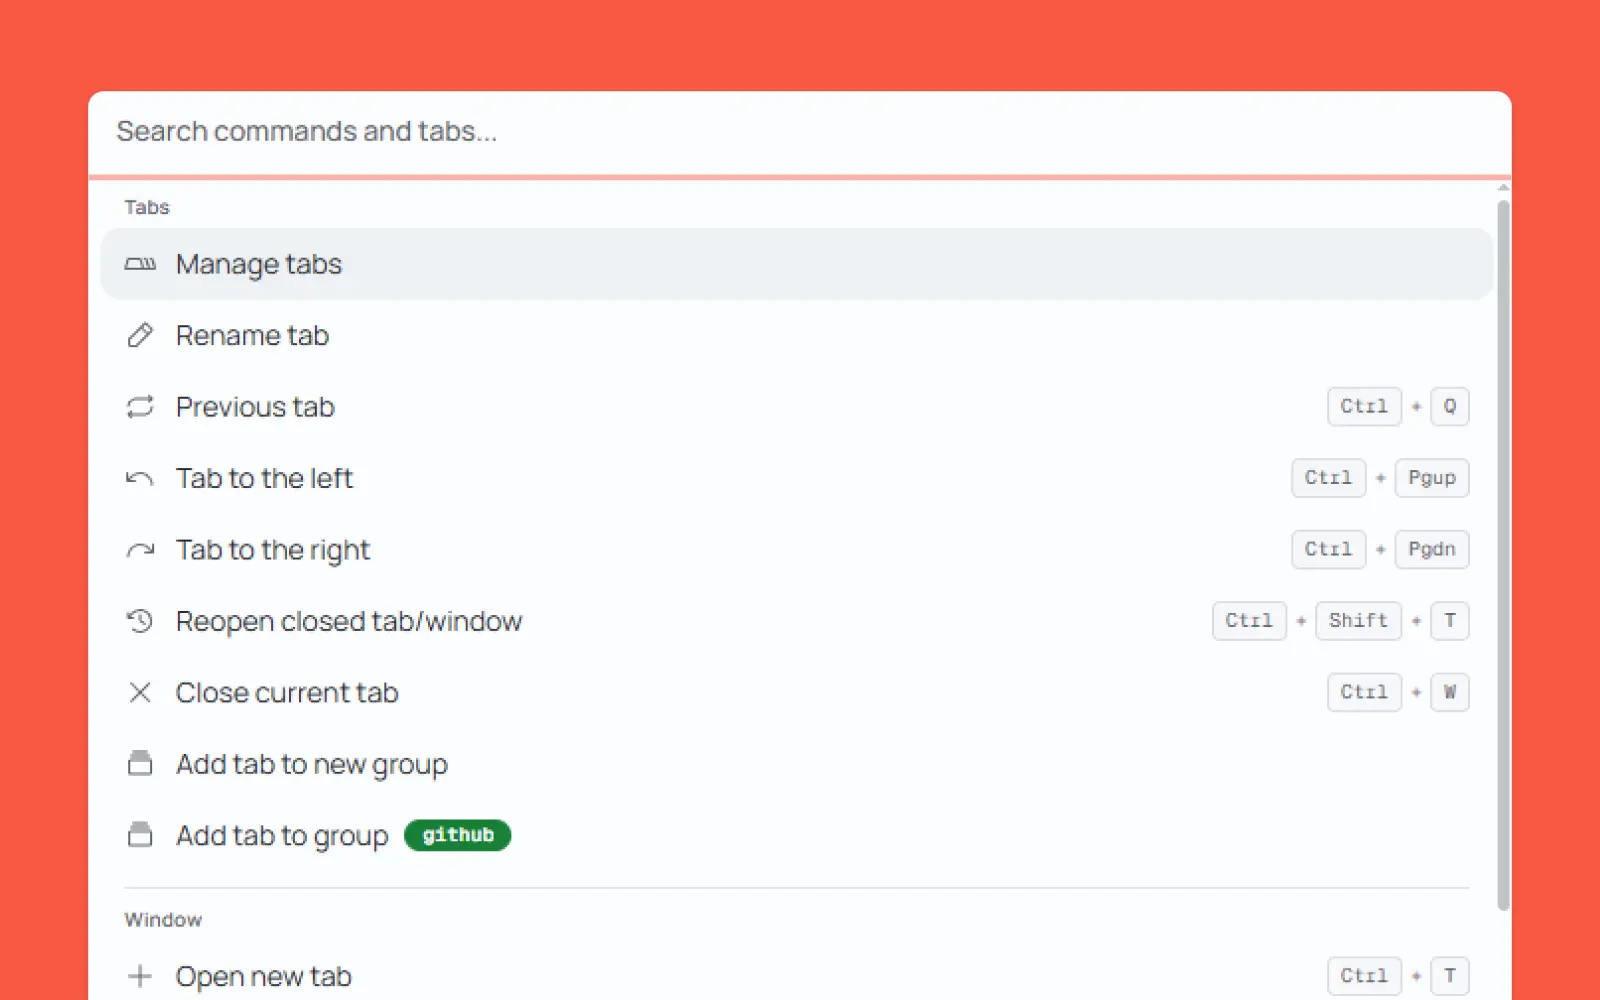This screenshot has width=1600, height=1000.
Task: Select the Manage tabs command
Action: pos(797,264)
